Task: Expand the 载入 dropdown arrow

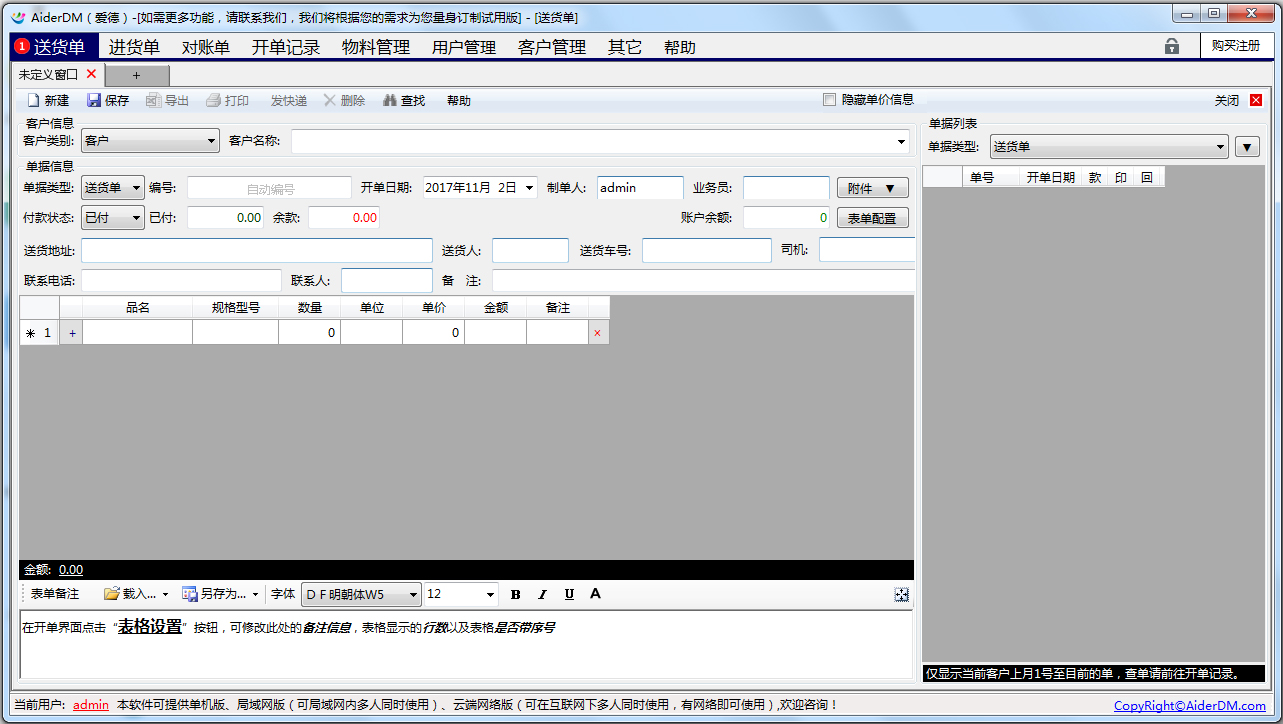Action: 166,595
